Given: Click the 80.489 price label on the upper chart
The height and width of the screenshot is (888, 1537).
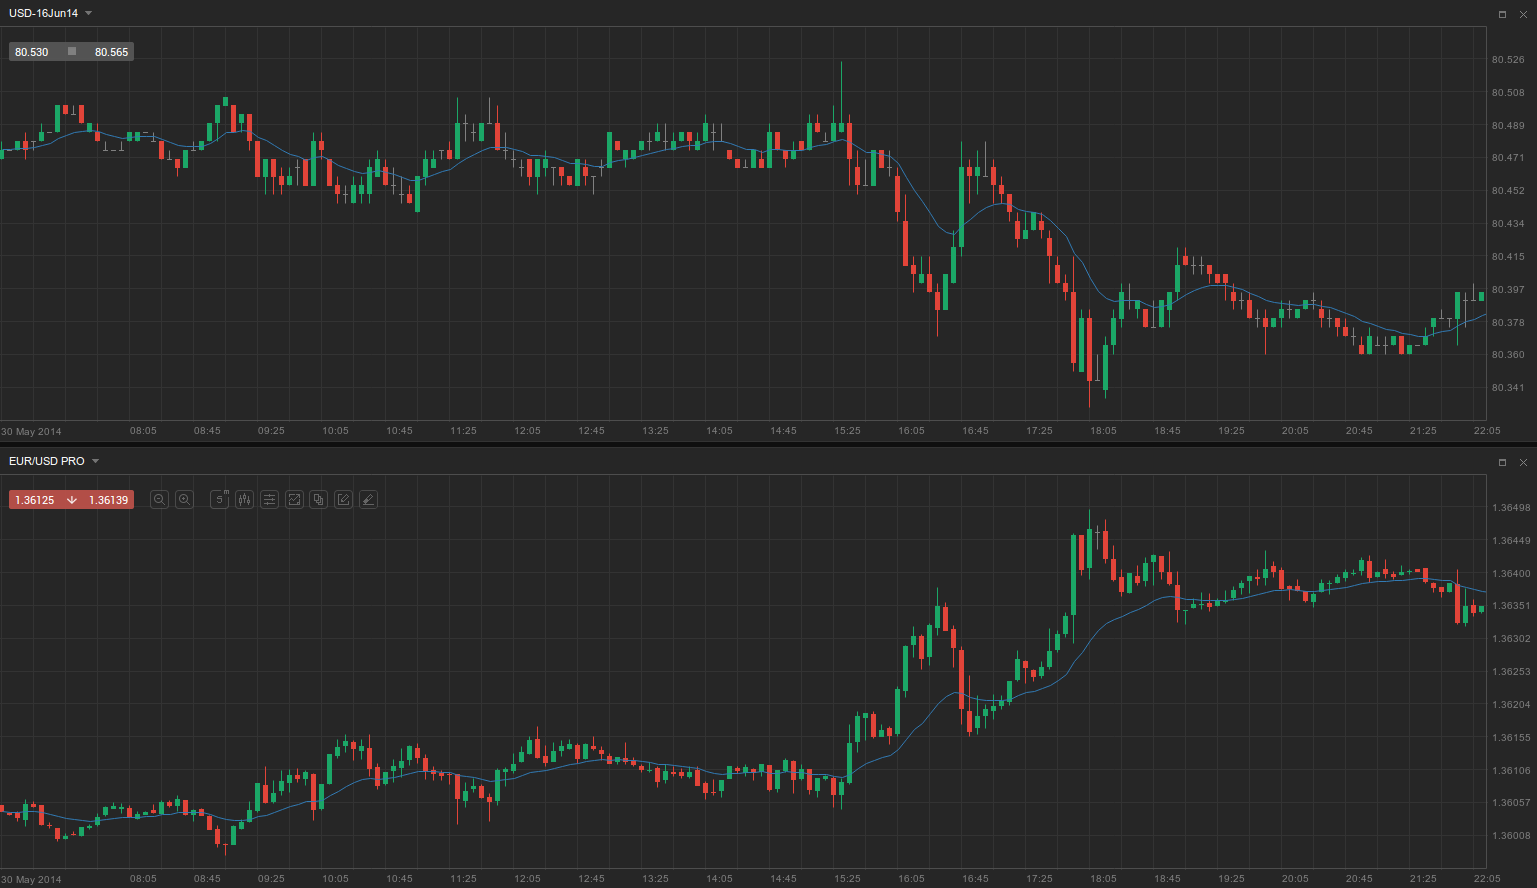Looking at the screenshot, I should 1508,126.
